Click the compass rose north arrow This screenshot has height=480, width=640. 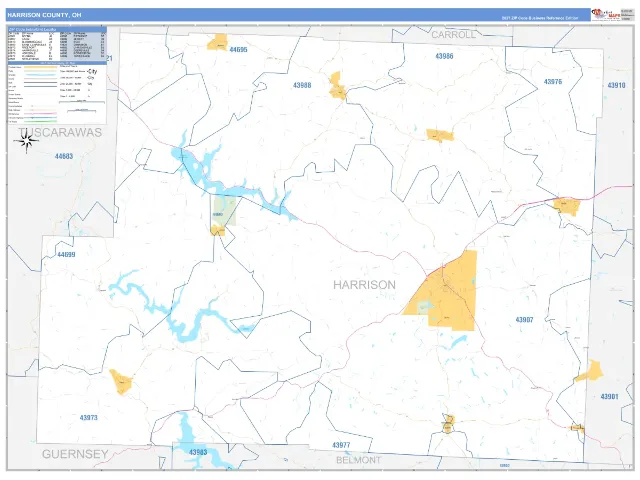click(27, 142)
